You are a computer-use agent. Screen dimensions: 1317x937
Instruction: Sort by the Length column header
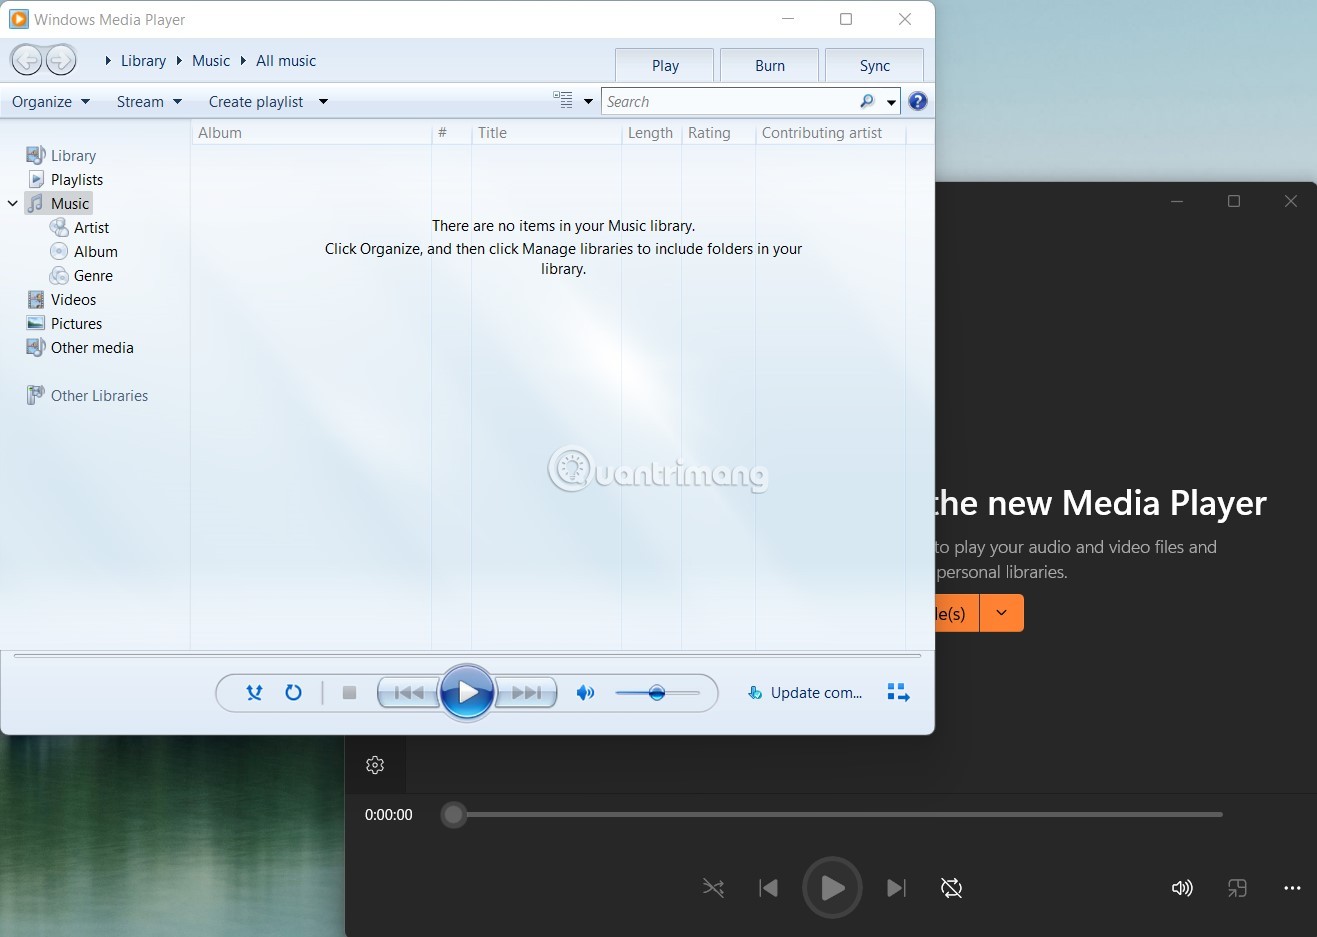[651, 132]
